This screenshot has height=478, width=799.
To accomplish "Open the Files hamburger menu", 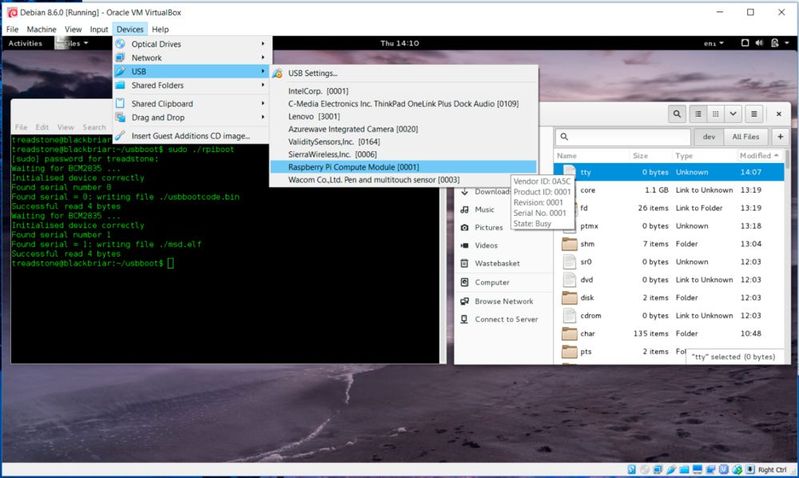I will (x=754, y=114).
